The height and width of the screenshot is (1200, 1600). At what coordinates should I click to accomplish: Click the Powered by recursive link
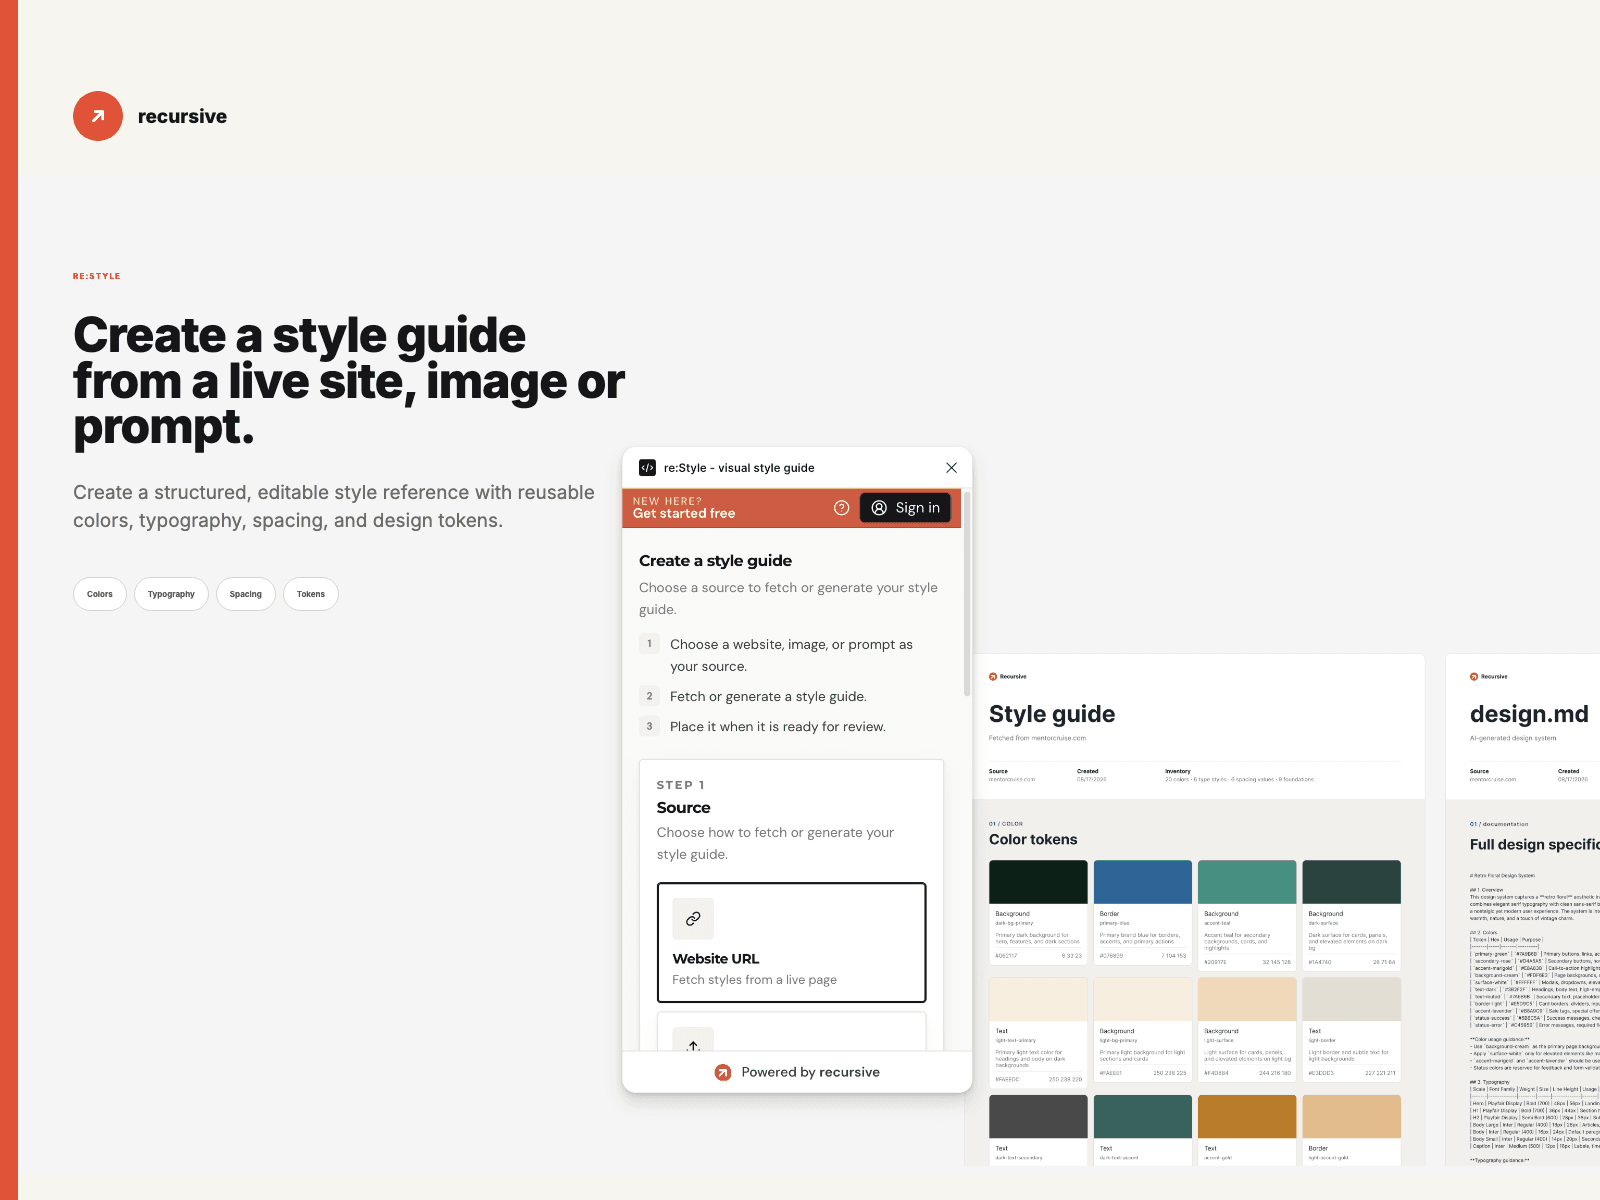coord(797,1072)
